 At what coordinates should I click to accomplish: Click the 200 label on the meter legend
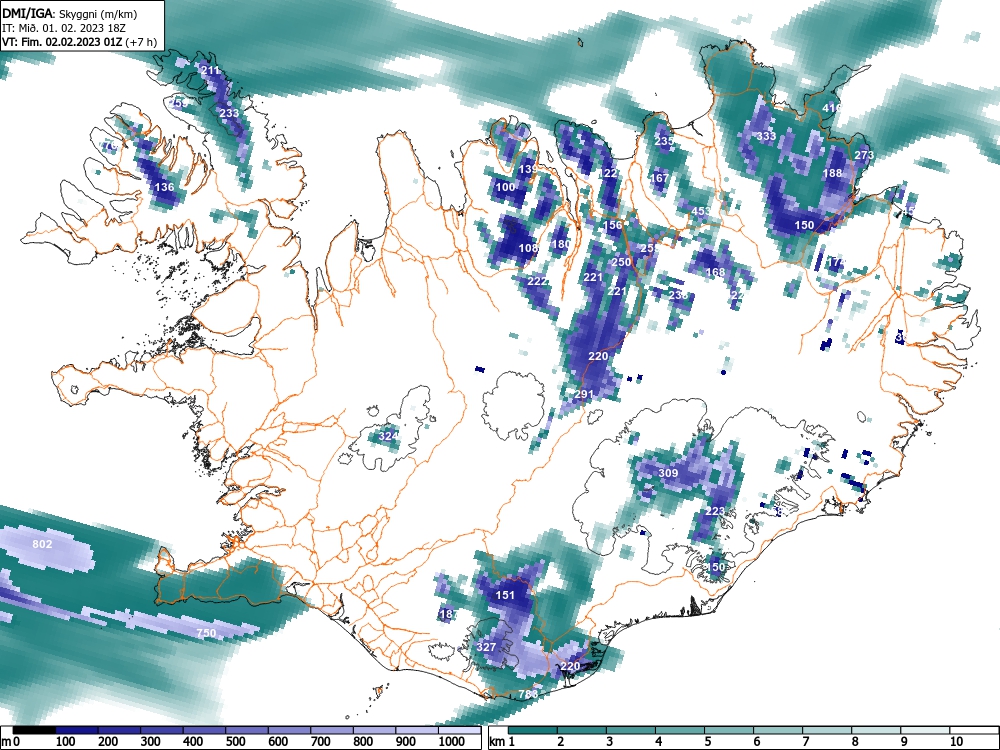coord(108,742)
